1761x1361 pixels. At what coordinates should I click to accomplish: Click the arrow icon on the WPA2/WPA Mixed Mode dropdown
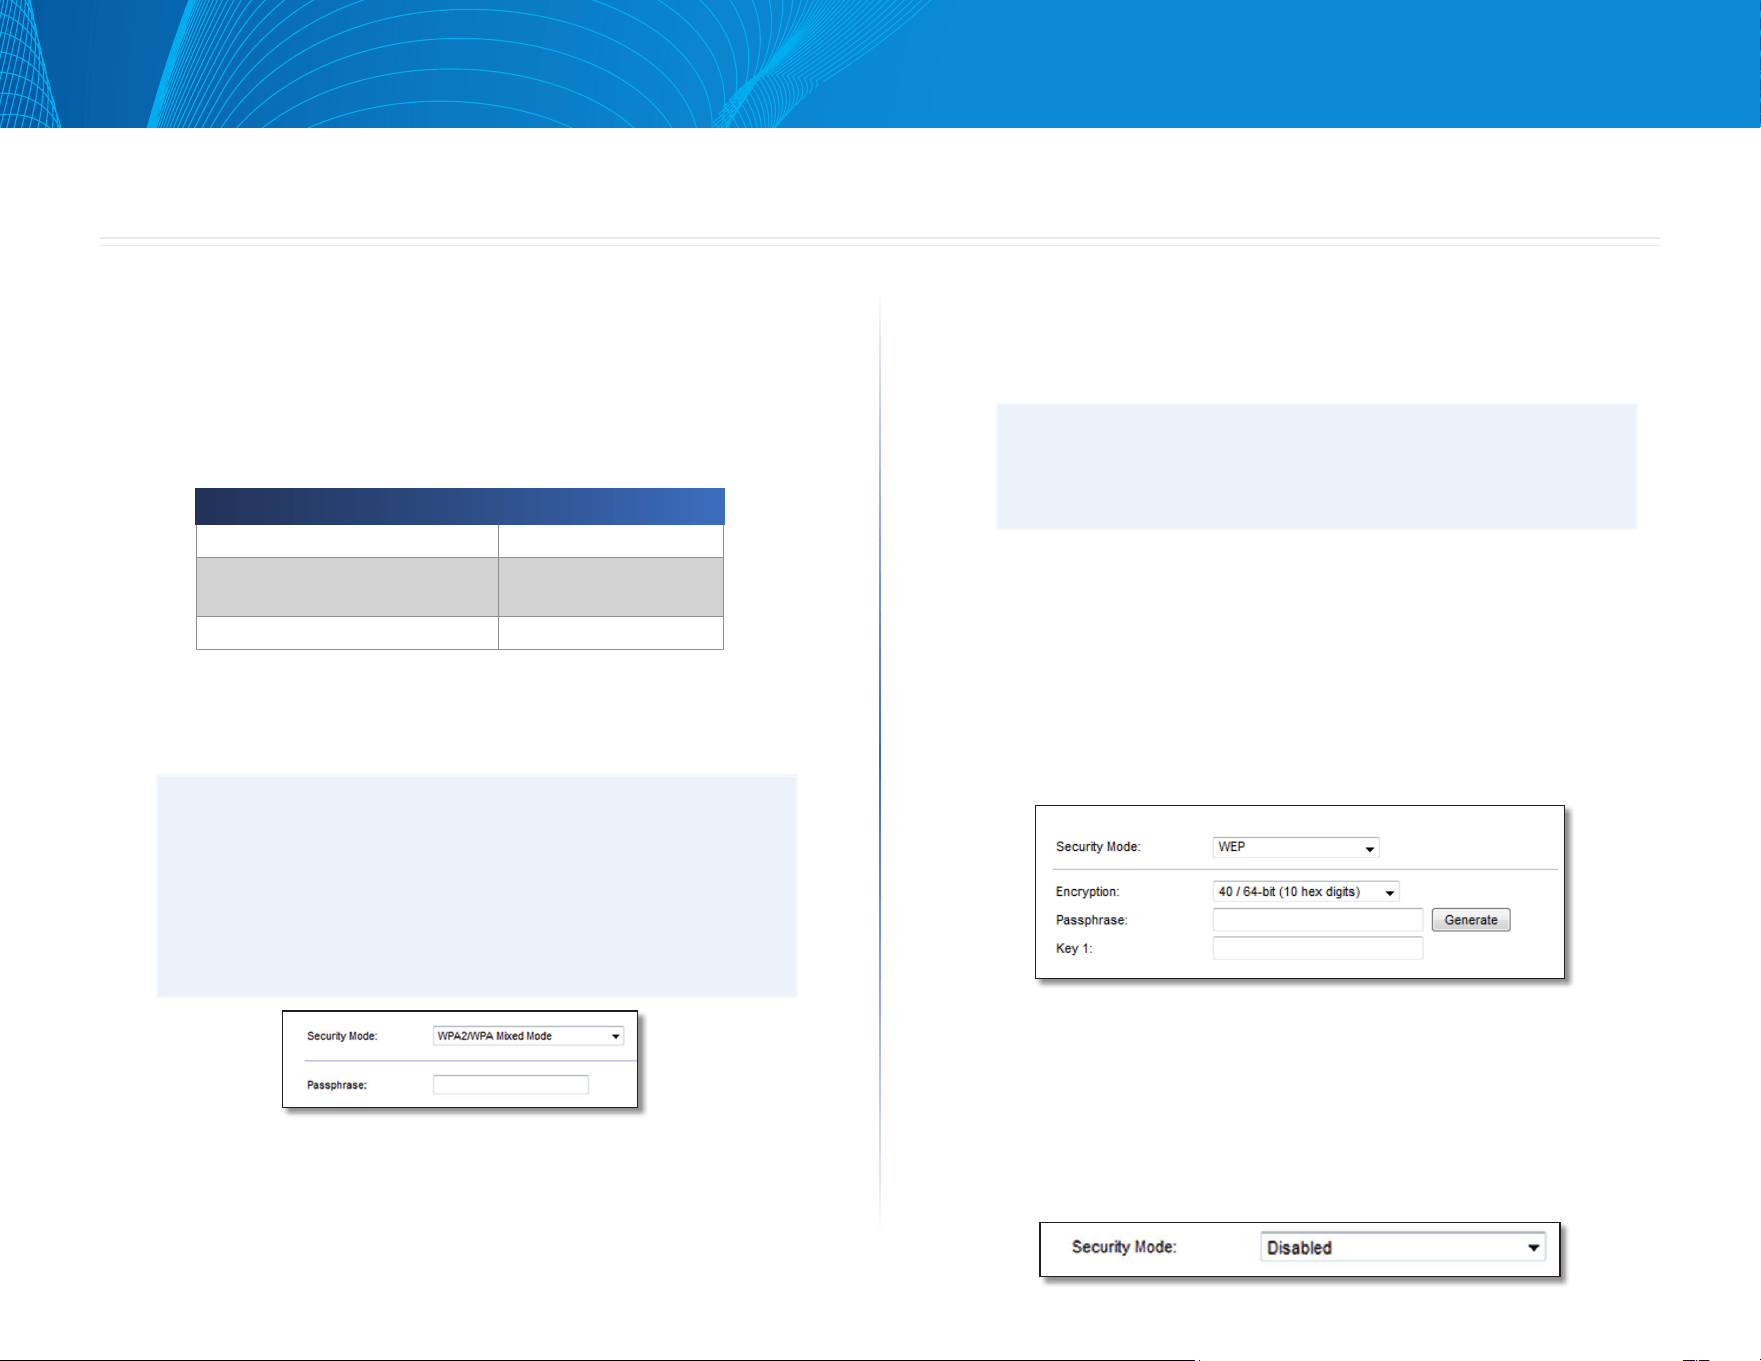615,1037
